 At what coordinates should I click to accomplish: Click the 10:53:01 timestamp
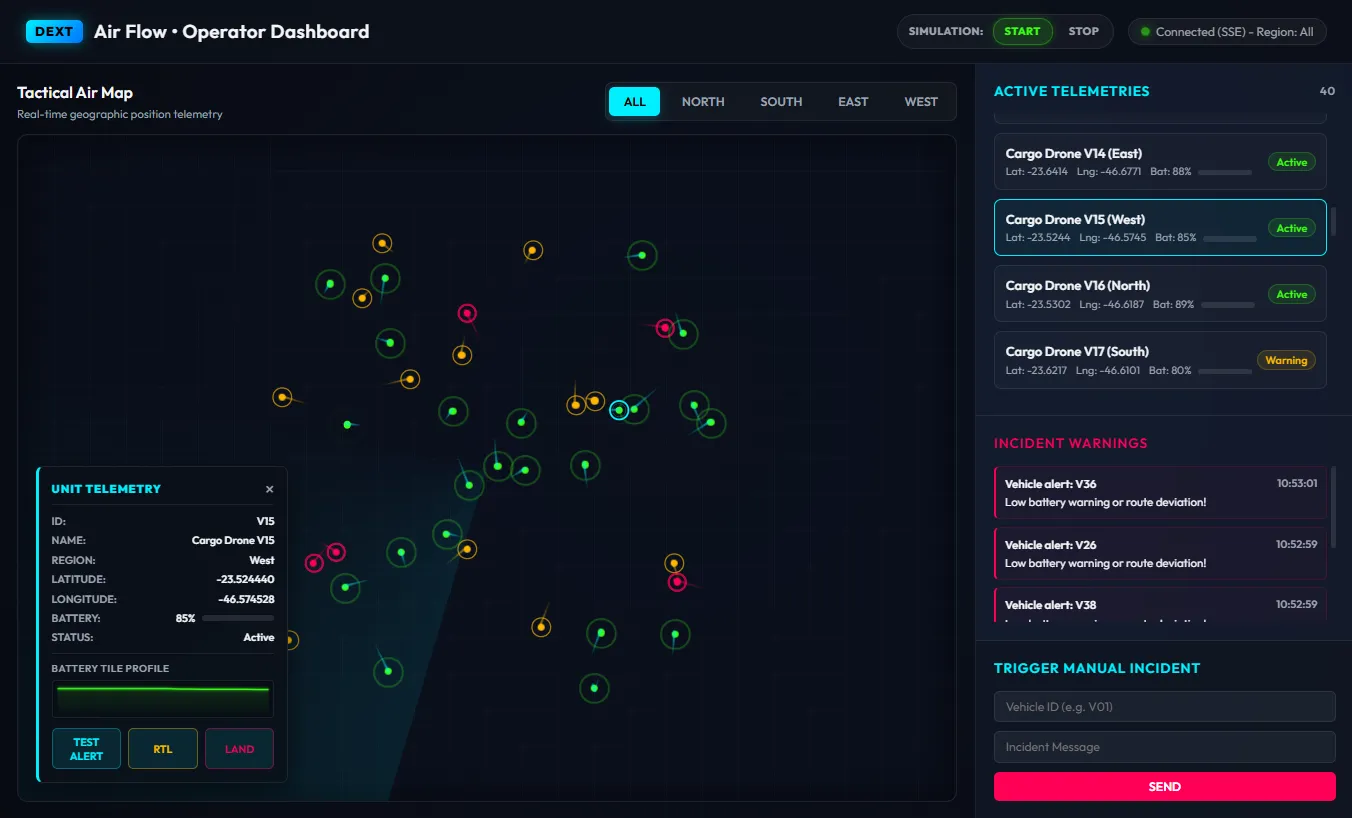(1297, 483)
